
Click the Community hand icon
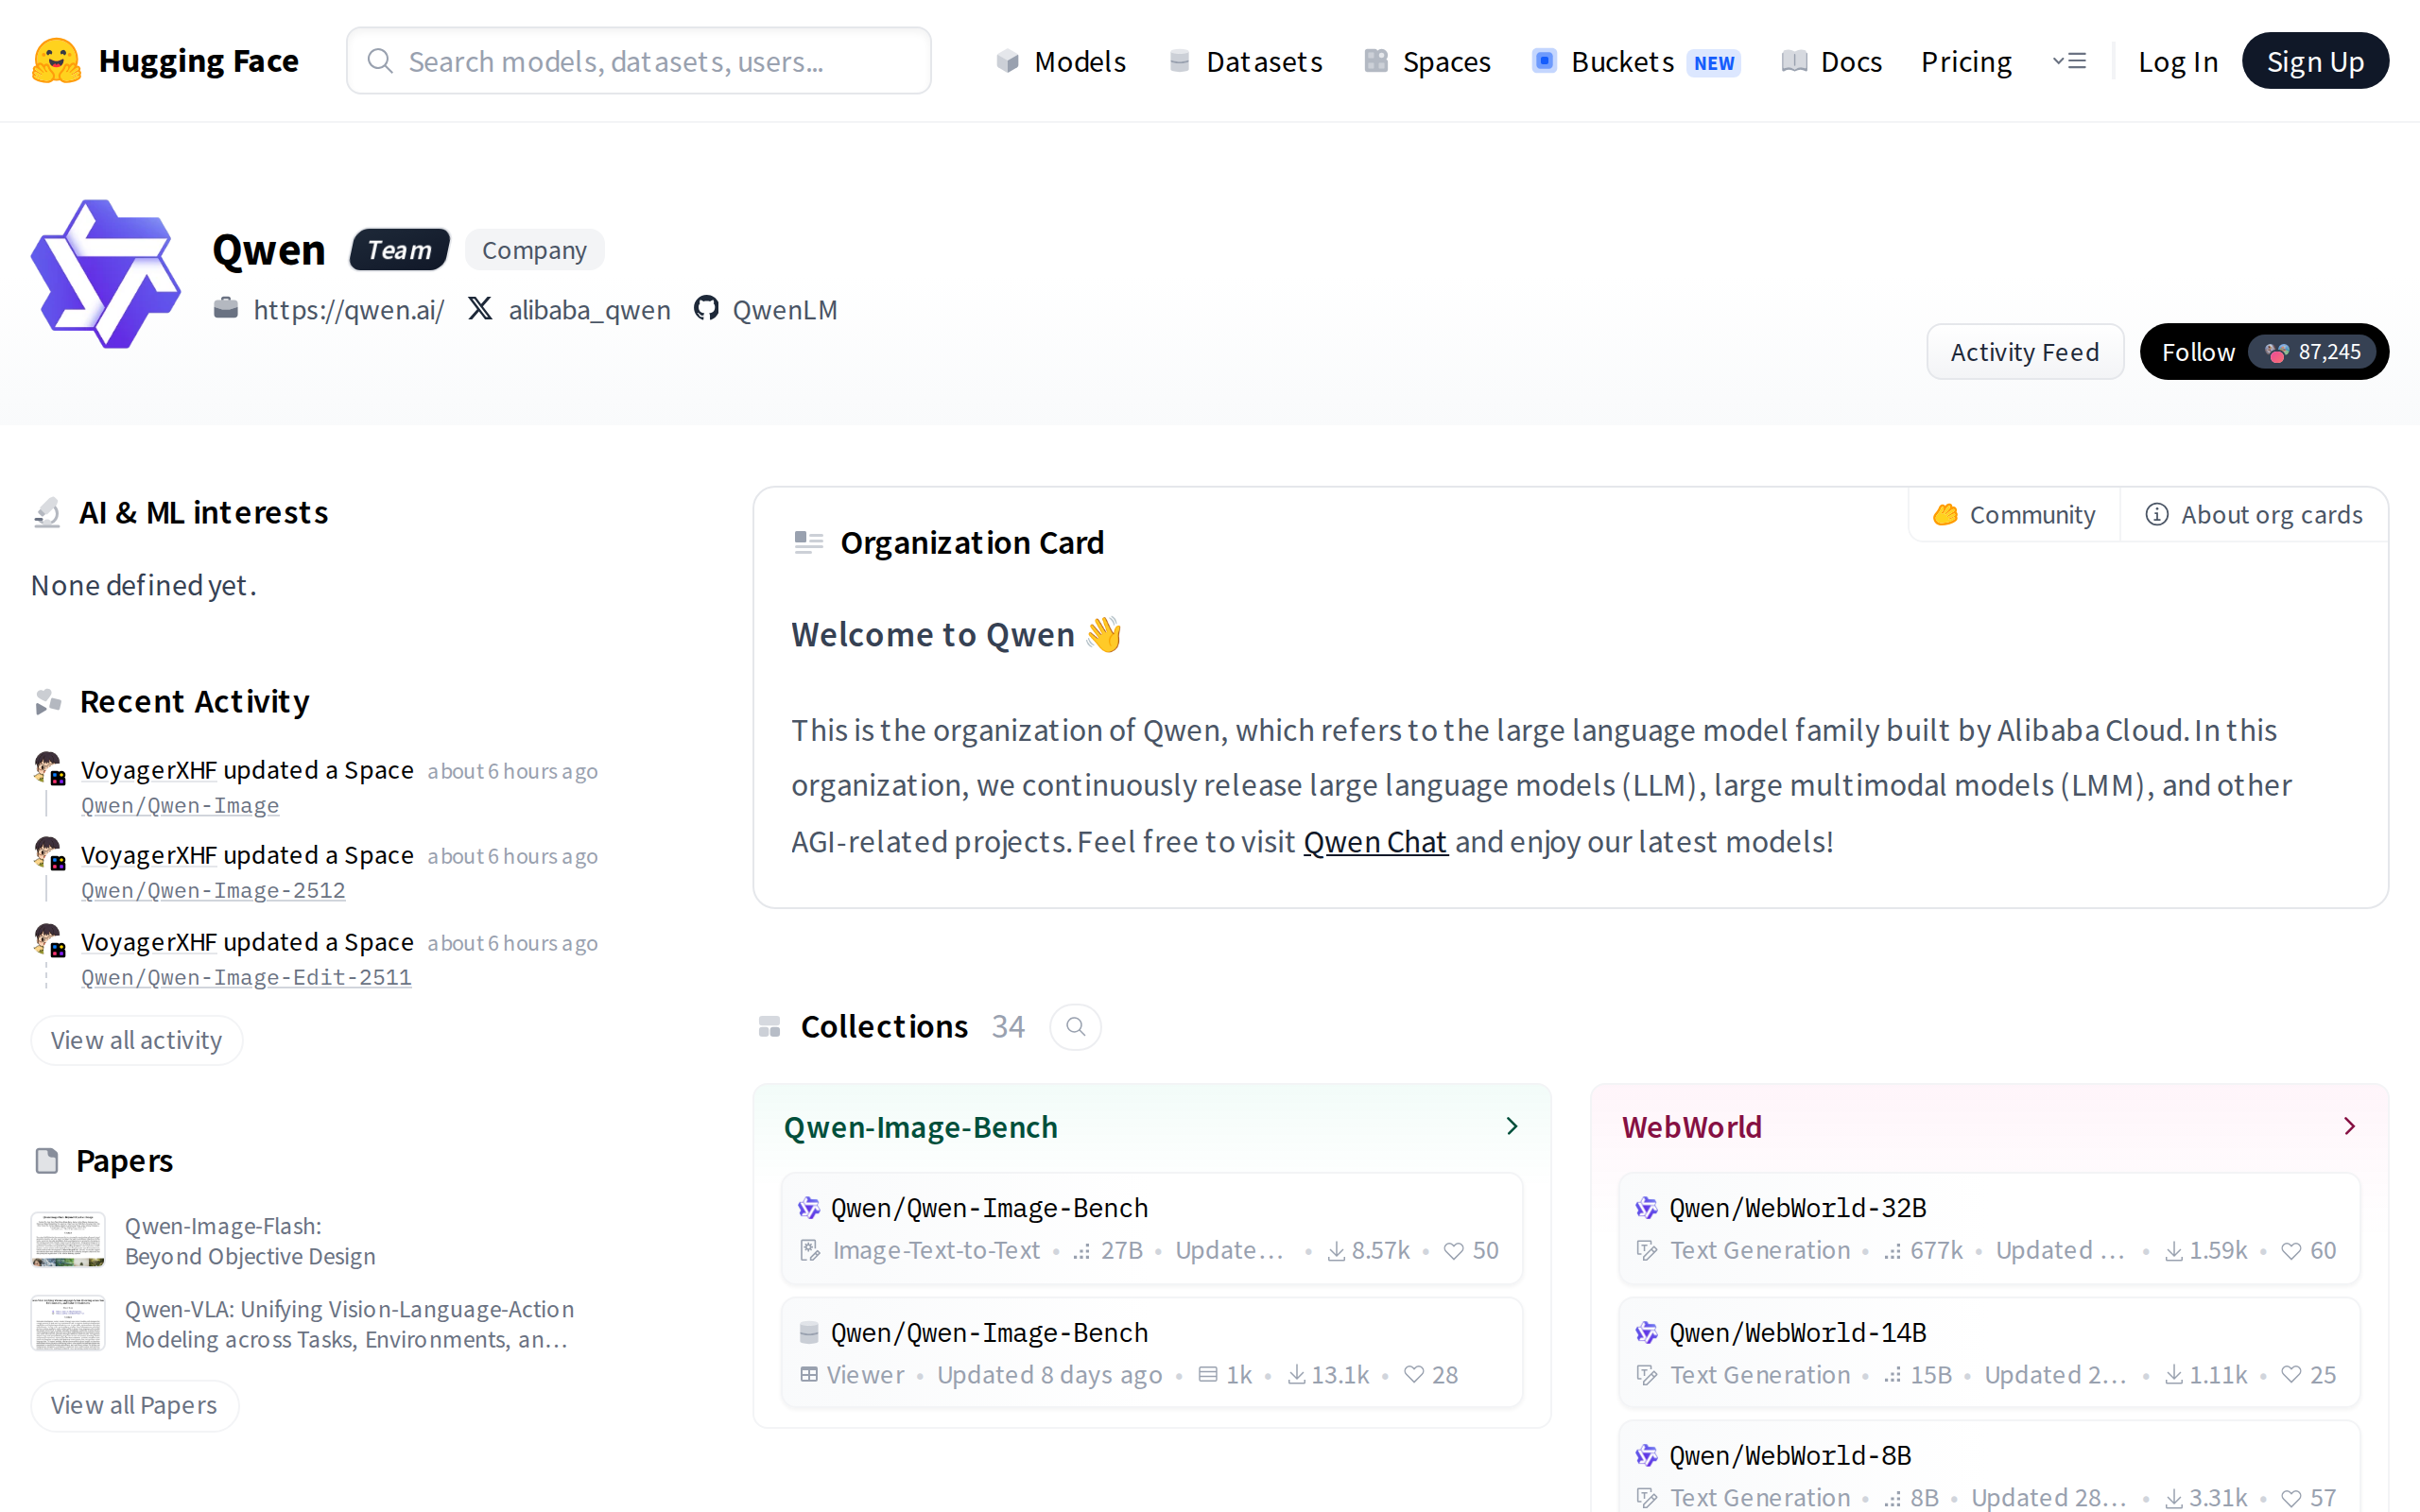[1945, 515]
